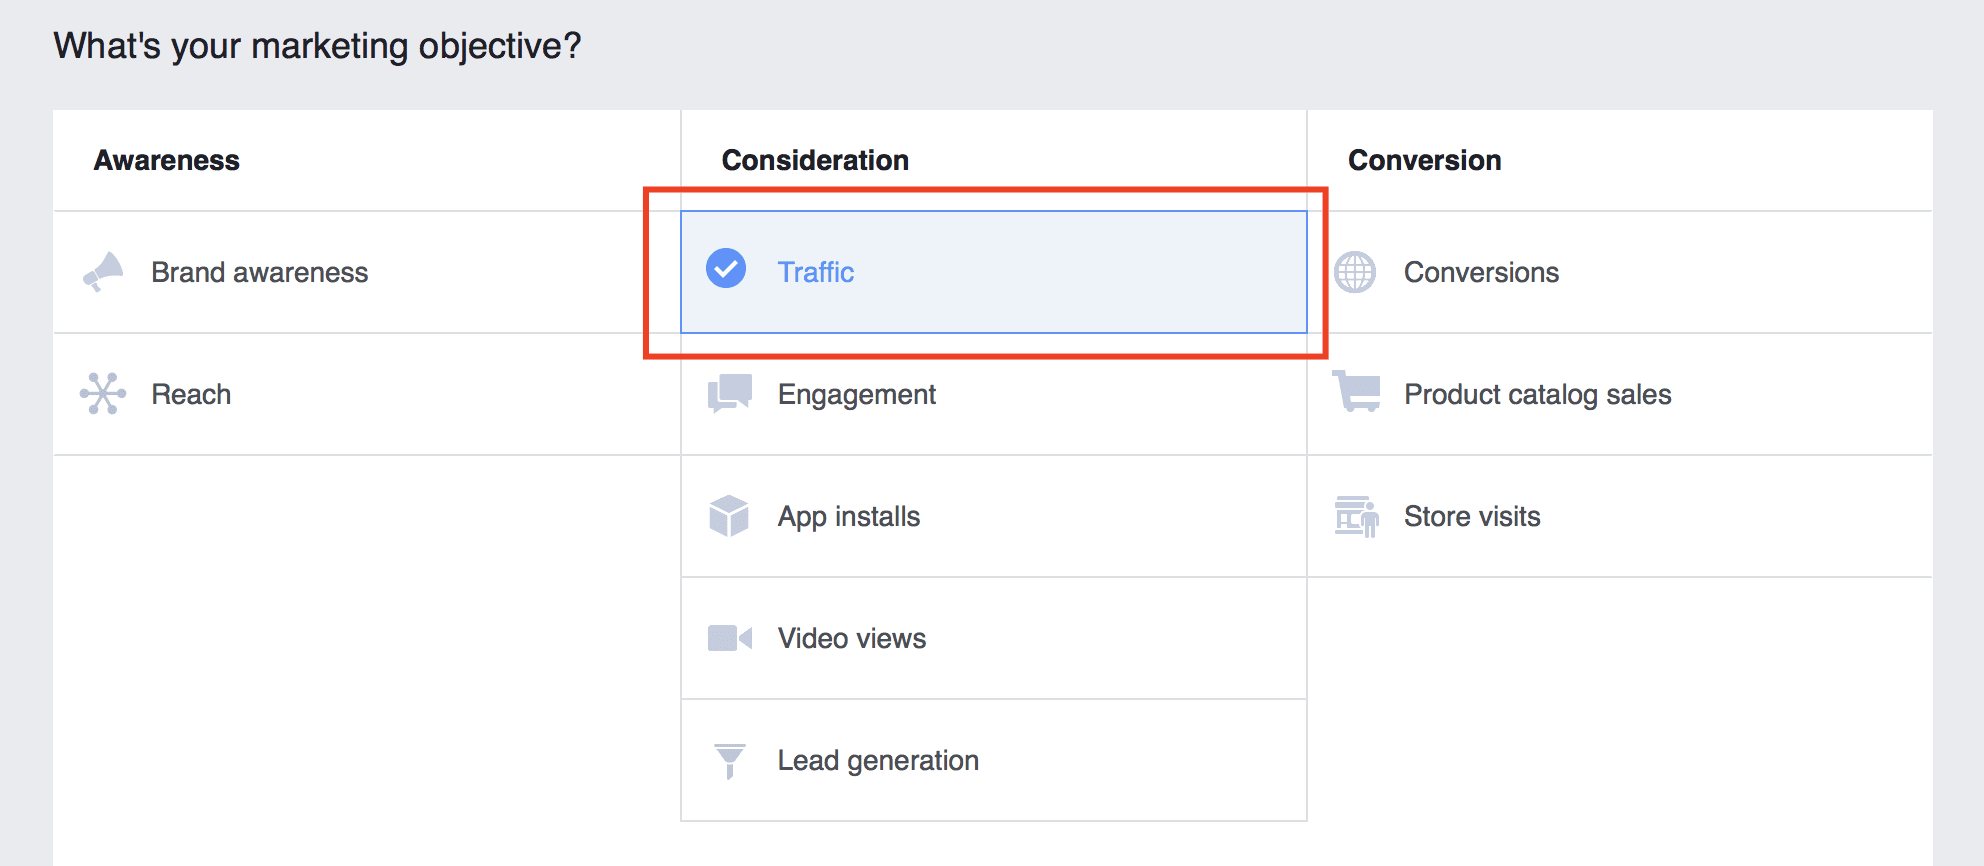Set the objective to Reach
The width and height of the screenshot is (1984, 866).
191,394
